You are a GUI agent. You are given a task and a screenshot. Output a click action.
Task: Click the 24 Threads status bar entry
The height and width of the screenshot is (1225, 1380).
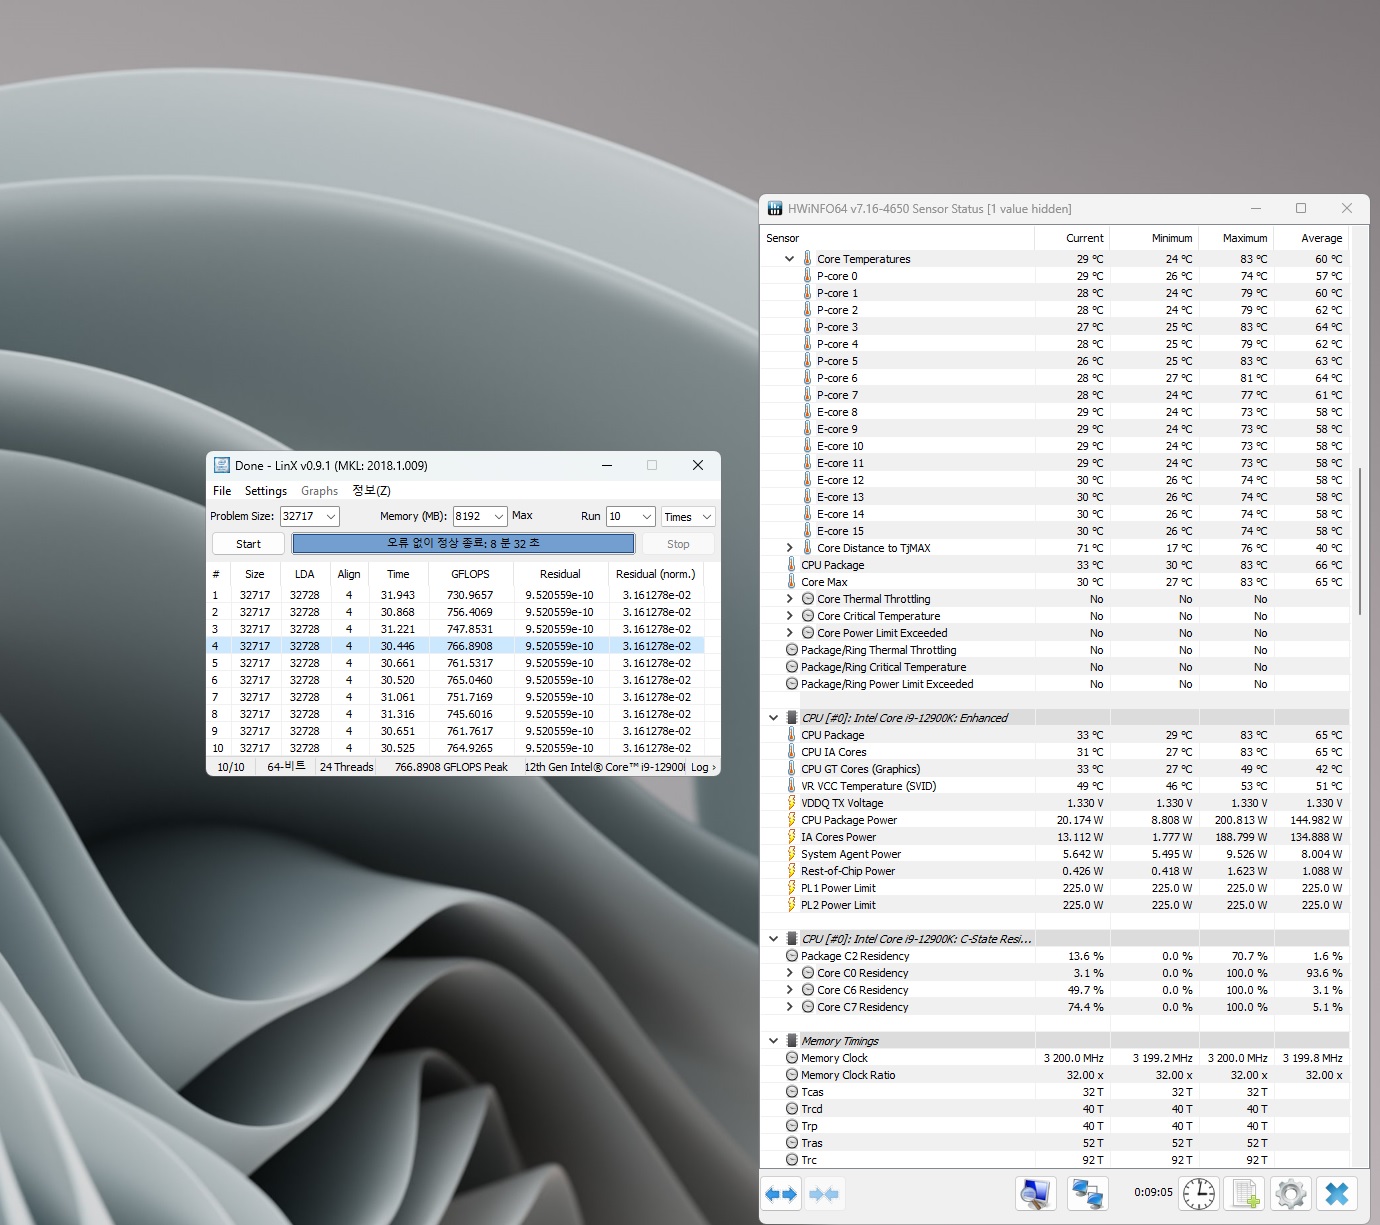coord(346,767)
